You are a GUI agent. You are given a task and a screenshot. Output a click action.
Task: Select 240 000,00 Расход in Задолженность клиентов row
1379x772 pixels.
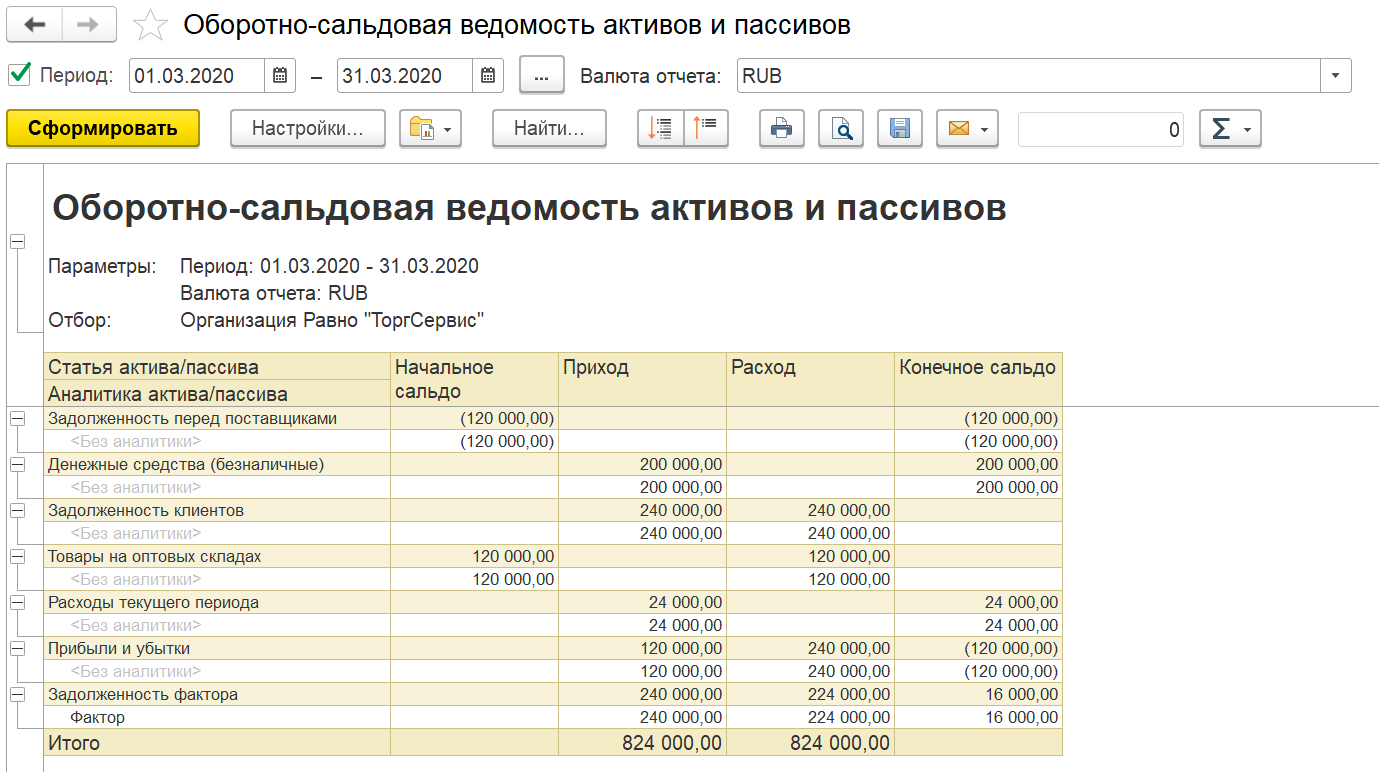coord(810,510)
